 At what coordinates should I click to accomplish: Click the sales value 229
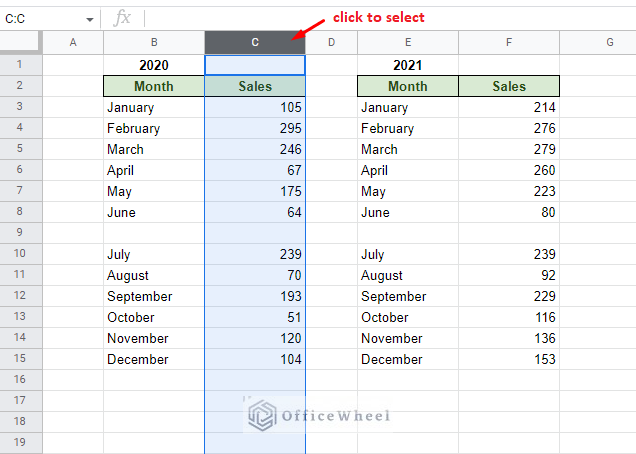pos(509,297)
